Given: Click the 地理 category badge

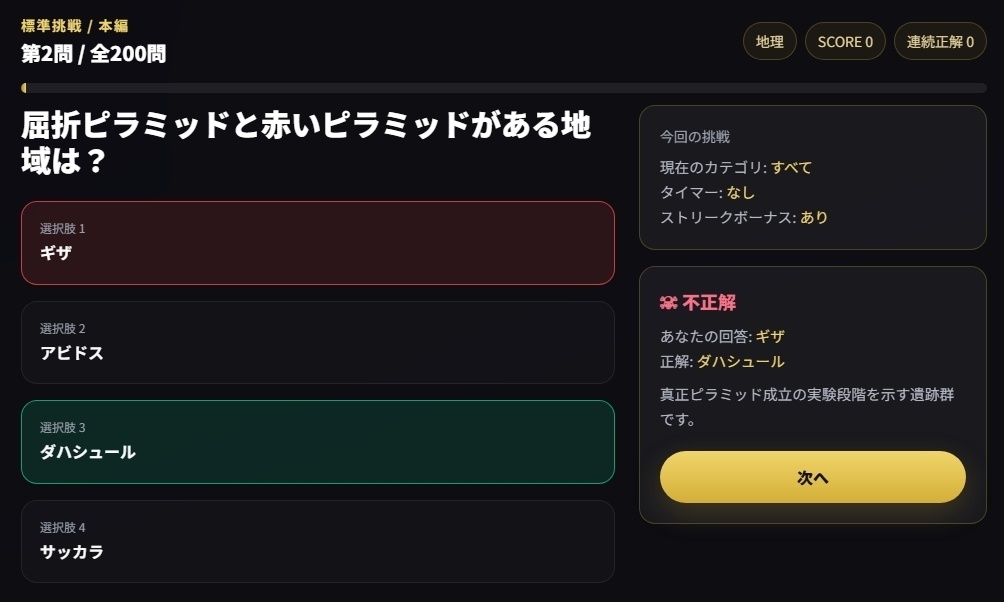Looking at the screenshot, I should pos(769,41).
